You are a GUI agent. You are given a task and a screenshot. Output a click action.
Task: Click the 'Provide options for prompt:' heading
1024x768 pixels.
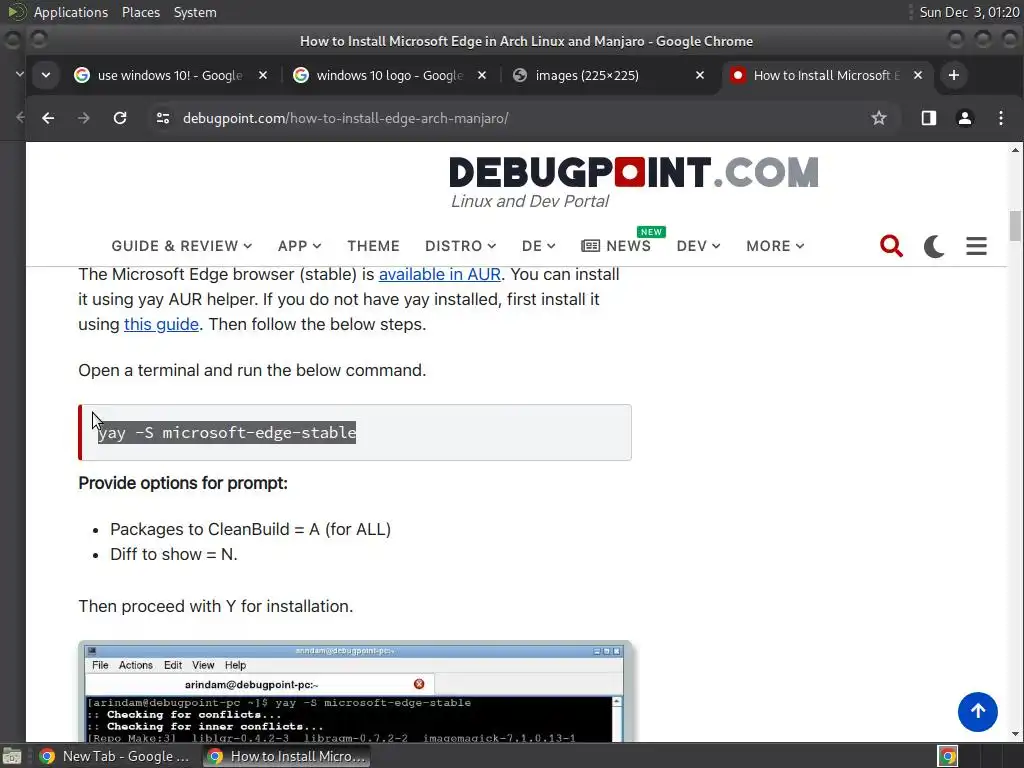(x=183, y=483)
